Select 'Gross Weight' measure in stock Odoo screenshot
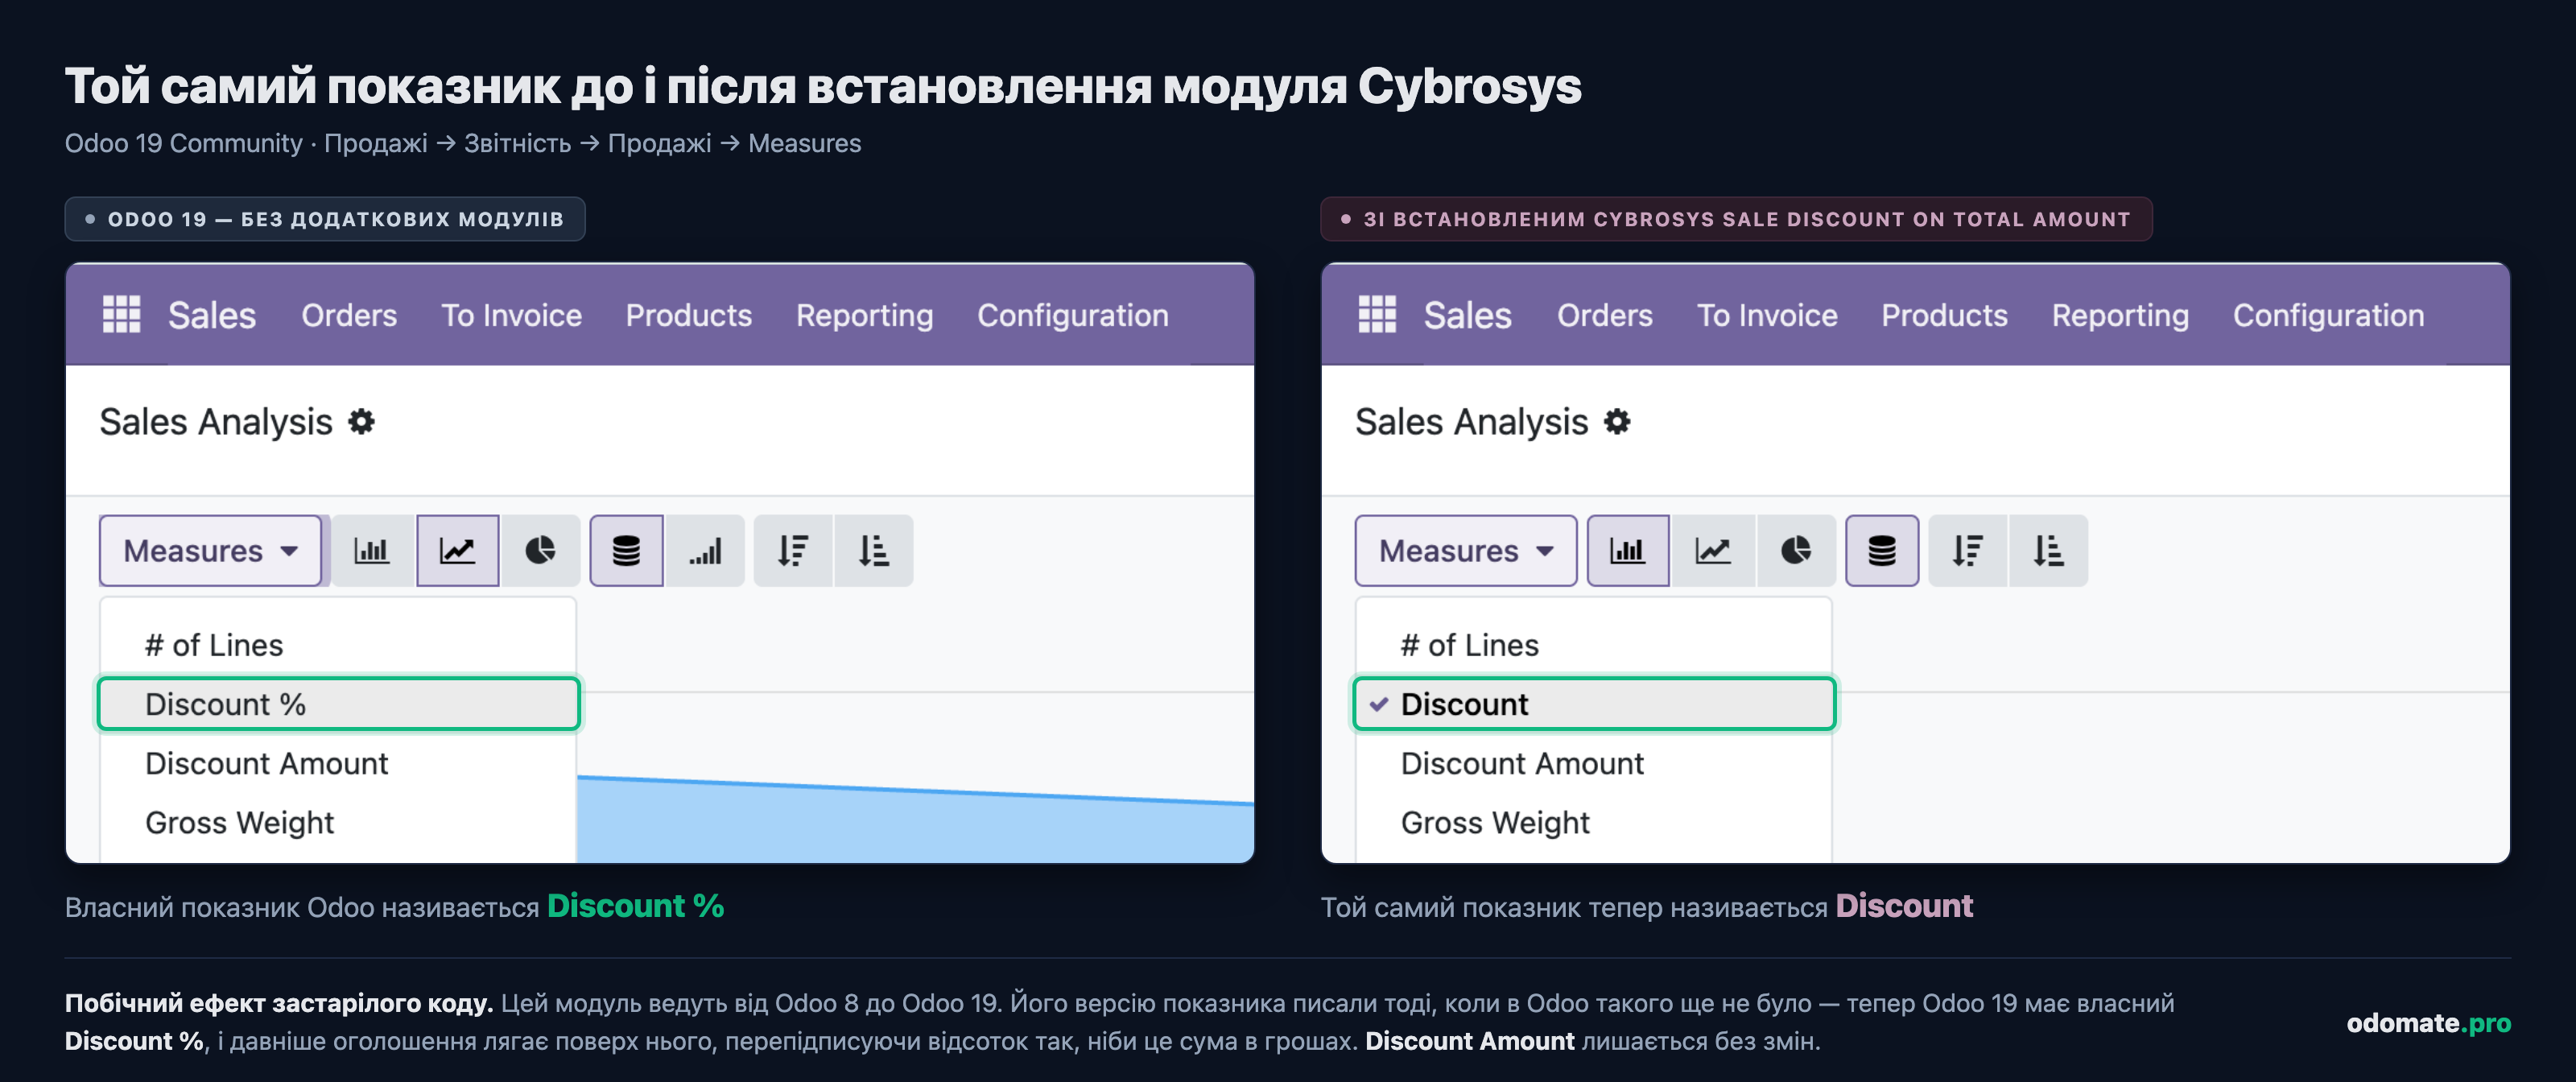Viewport: 2576px width, 1082px height. (x=338, y=822)
